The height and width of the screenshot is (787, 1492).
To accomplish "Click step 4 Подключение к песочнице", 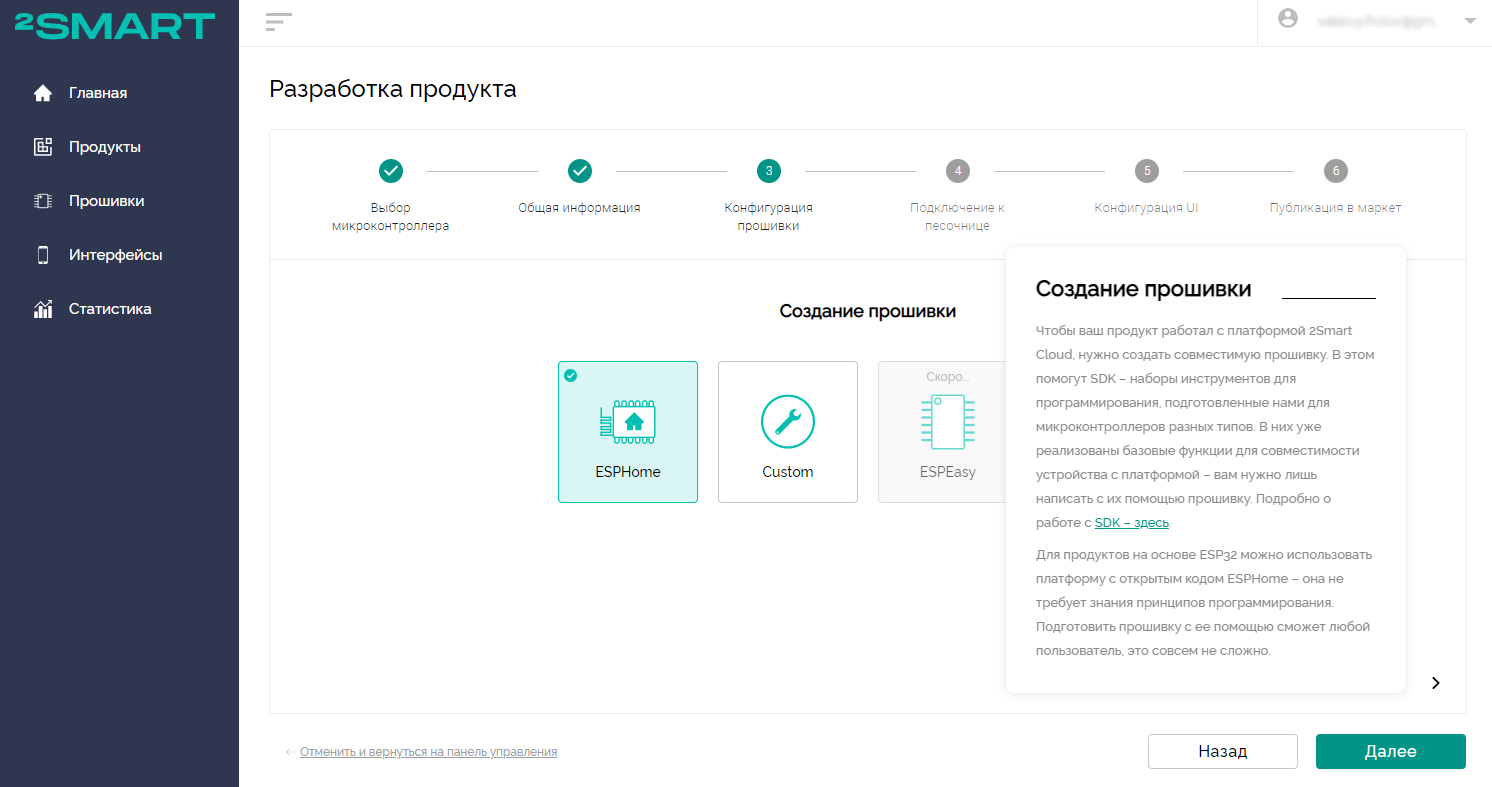I will (x=958, y=171).
